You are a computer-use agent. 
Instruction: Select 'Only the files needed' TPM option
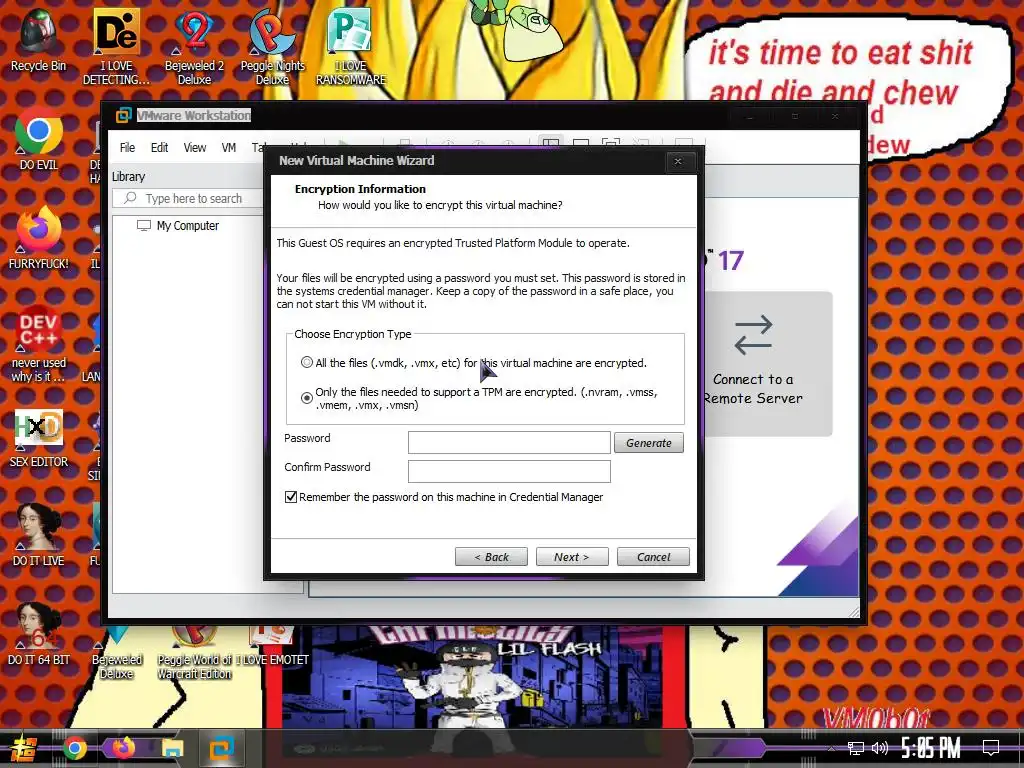pyautogui.click(x=306, y=398)
